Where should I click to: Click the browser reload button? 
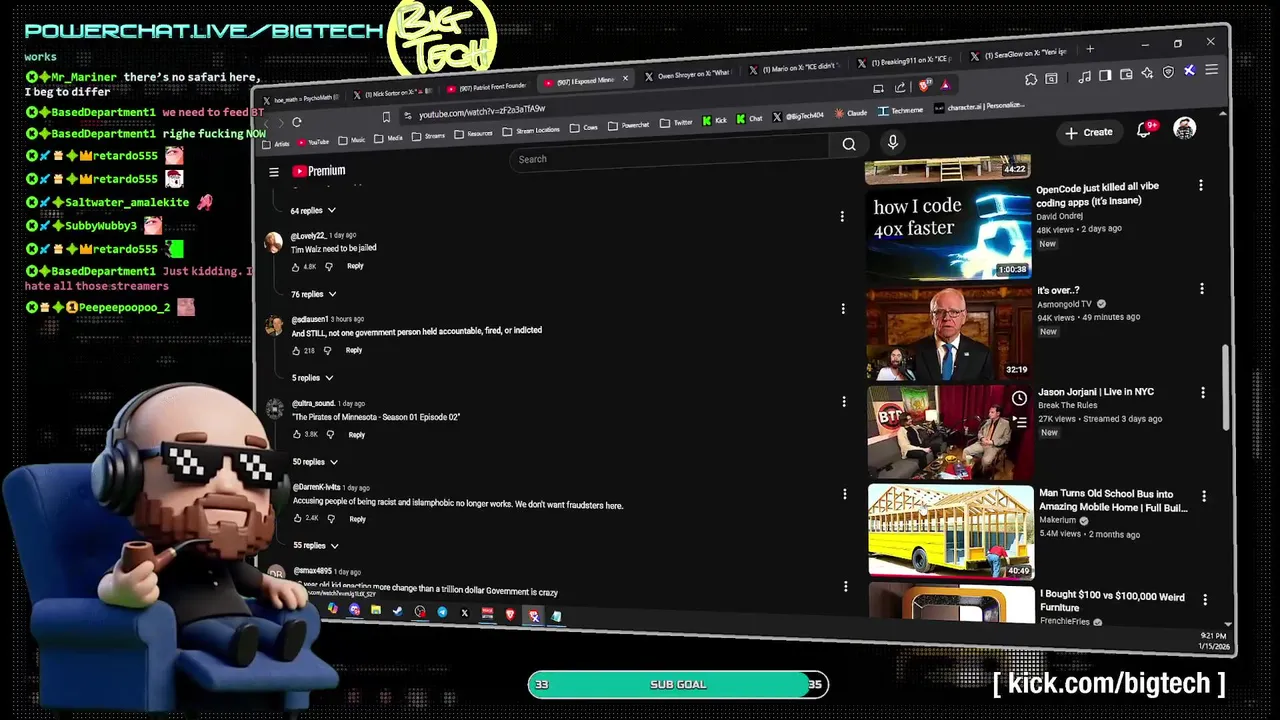pyautogui.click(x=296, y=122)
